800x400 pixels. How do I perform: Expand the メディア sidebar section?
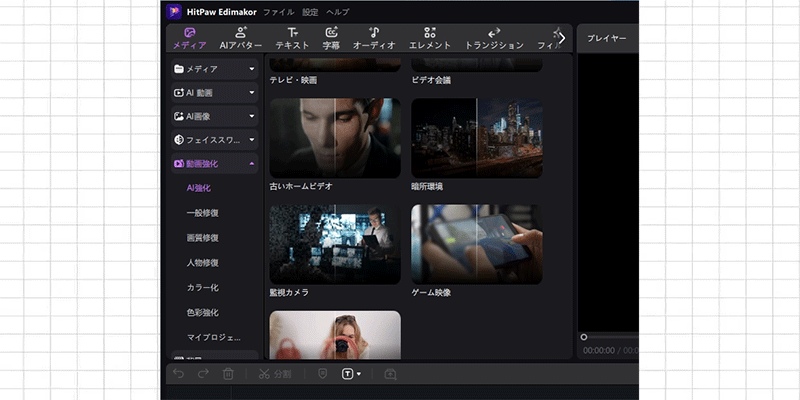(x=214, y=69)
